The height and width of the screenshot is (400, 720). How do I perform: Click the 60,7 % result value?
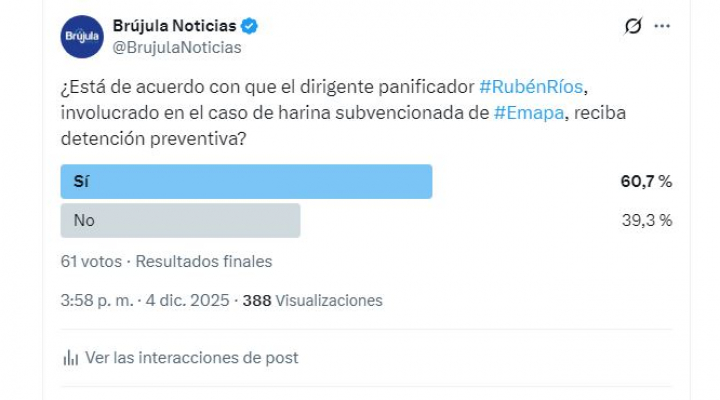pos(646,182)
